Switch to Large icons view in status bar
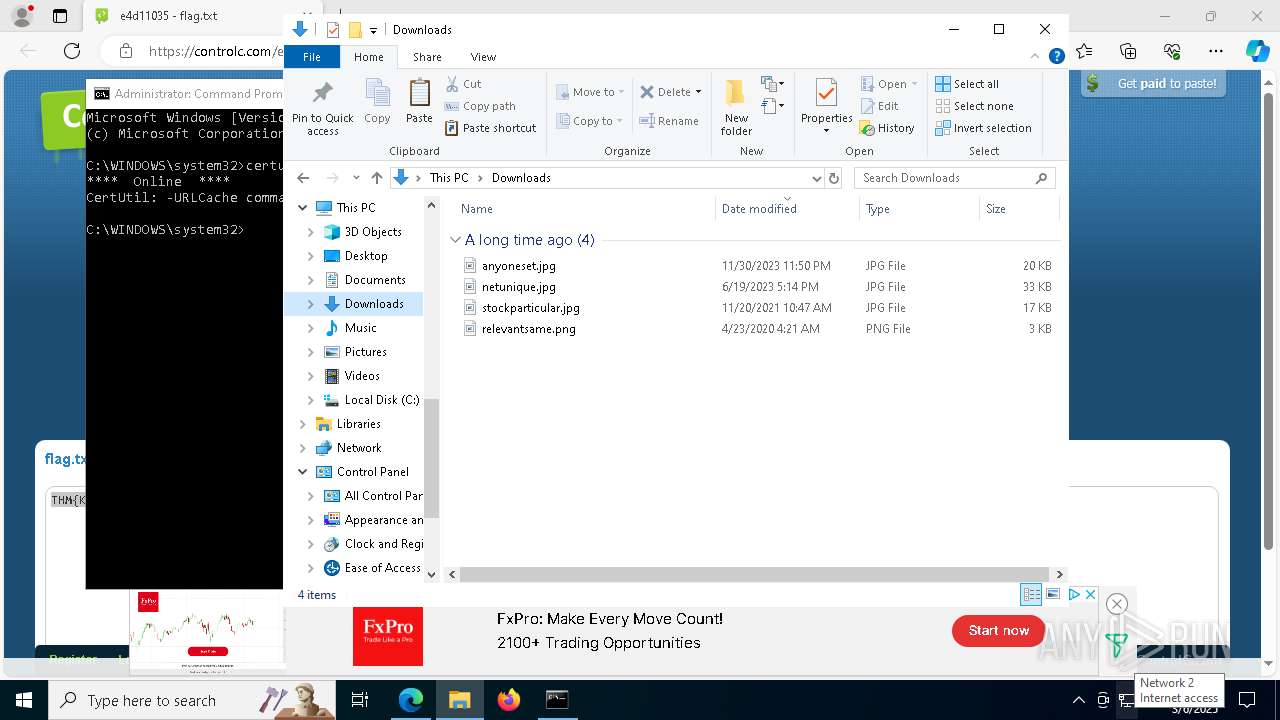Viewport: 1280px width, 720px height. tap(1052, 594)
